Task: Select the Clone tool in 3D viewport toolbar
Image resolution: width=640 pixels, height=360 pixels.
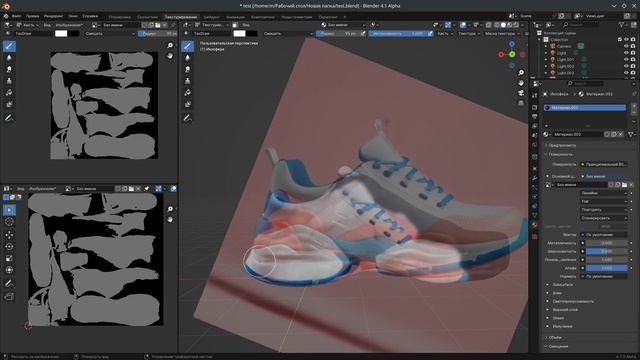Action: point(187,81)
